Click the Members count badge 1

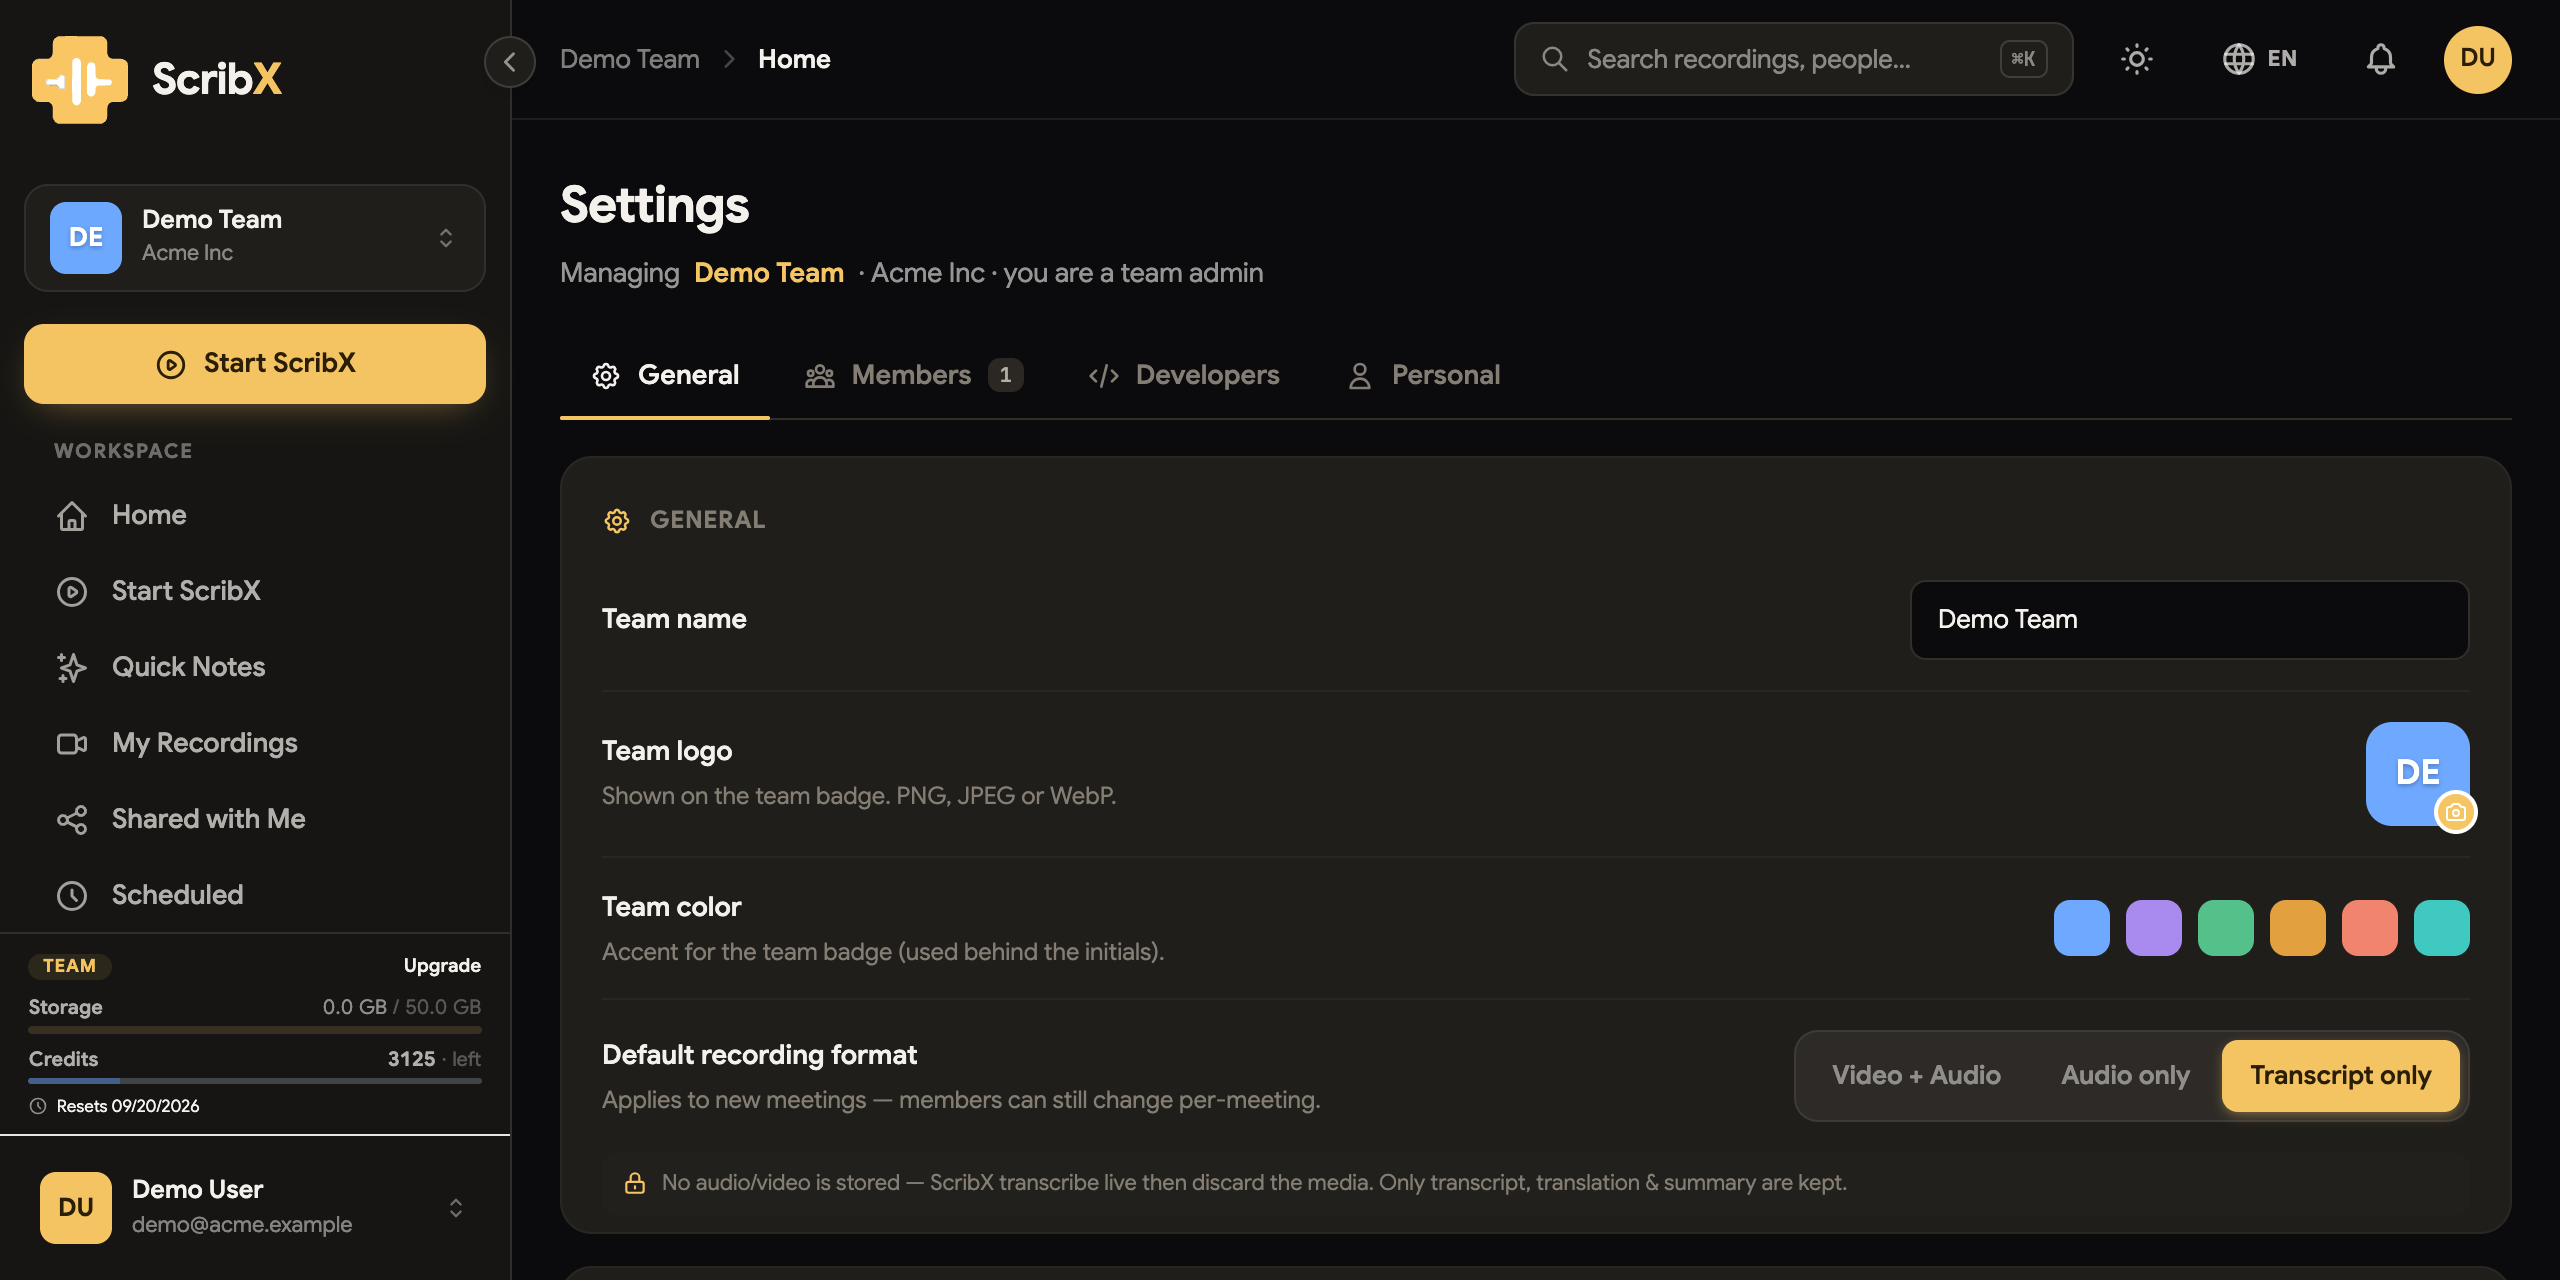tap(1005, 375)
